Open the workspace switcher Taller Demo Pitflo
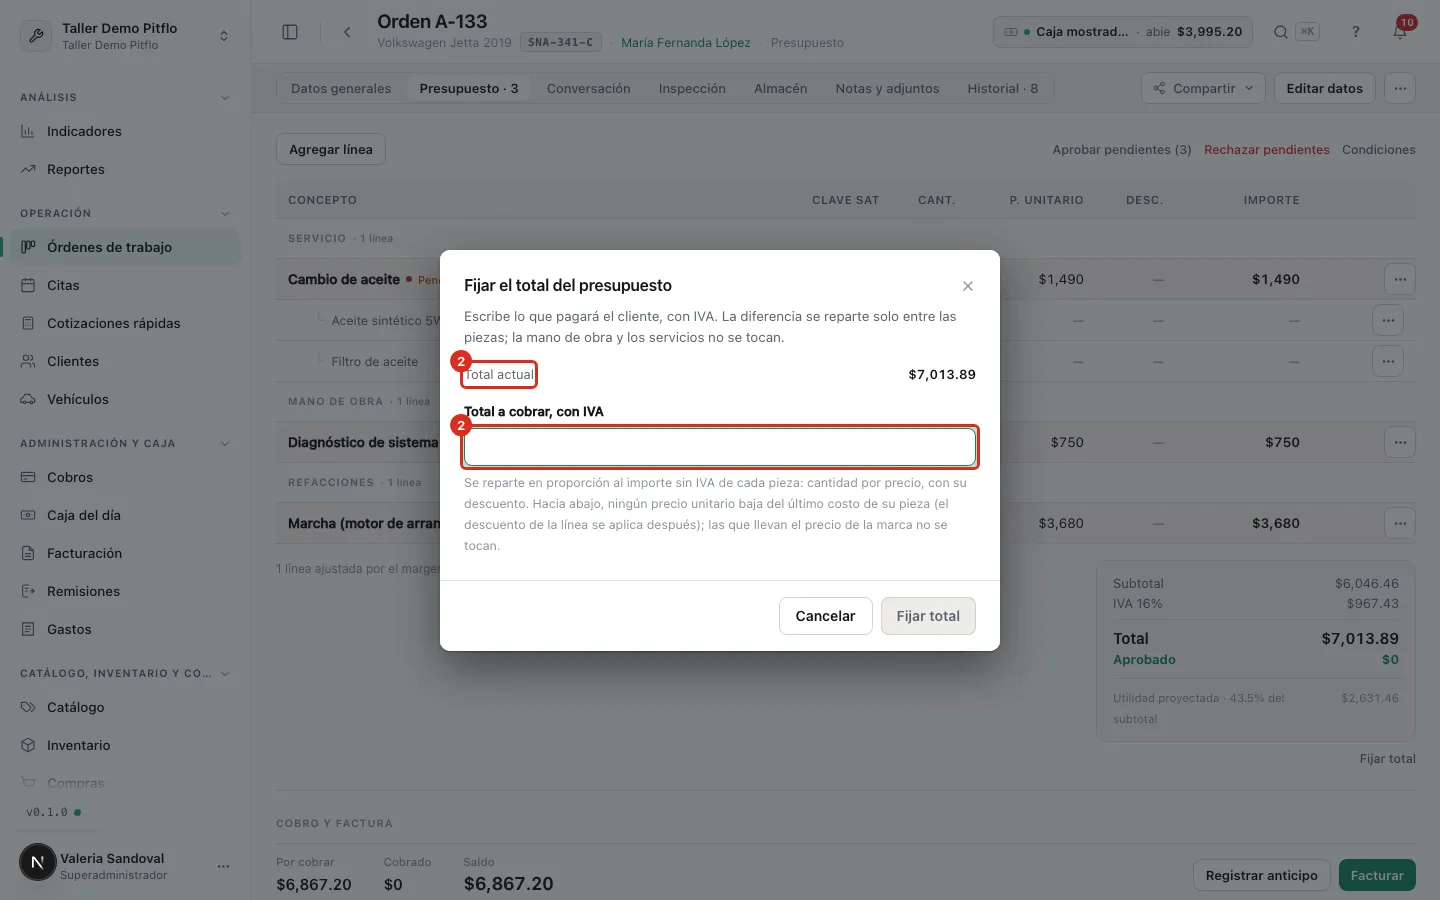 click(125, 36)
